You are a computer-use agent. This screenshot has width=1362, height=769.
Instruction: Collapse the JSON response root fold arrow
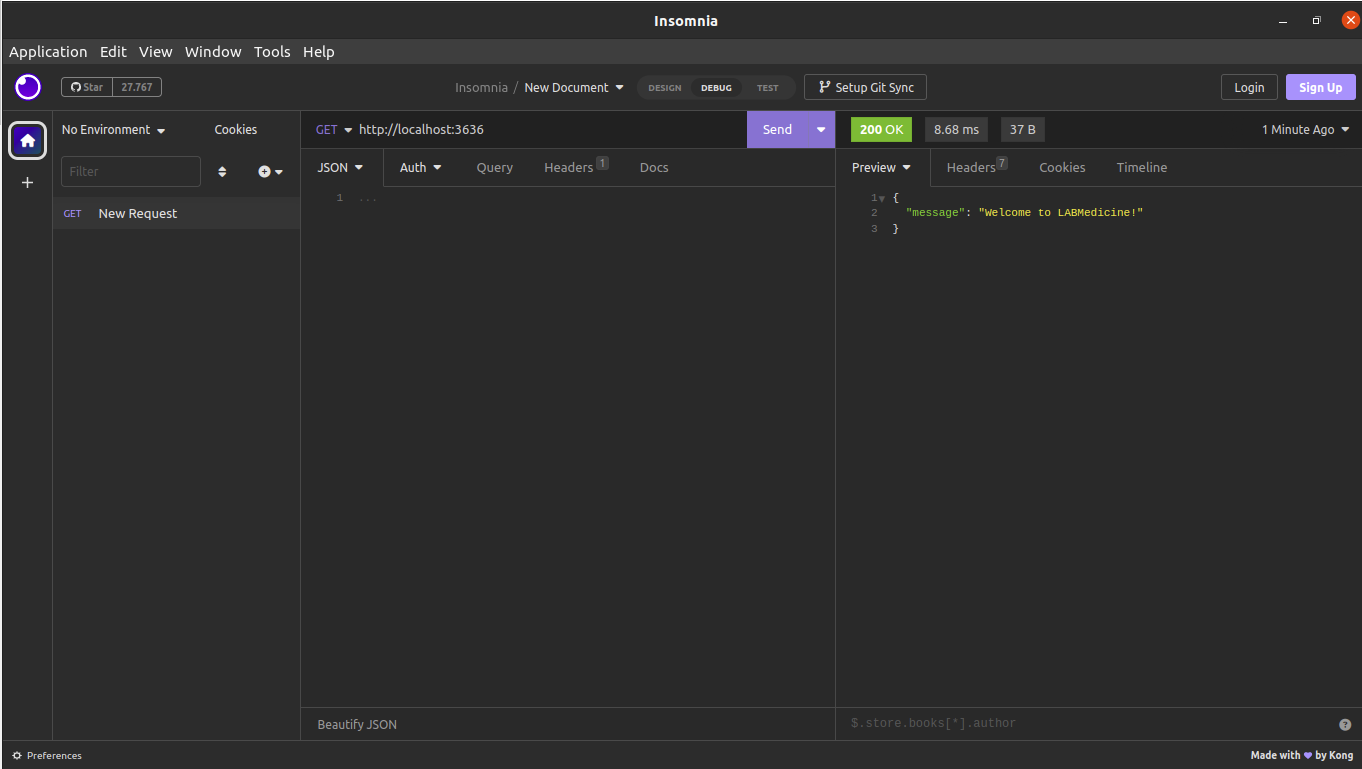pos(881,199)
